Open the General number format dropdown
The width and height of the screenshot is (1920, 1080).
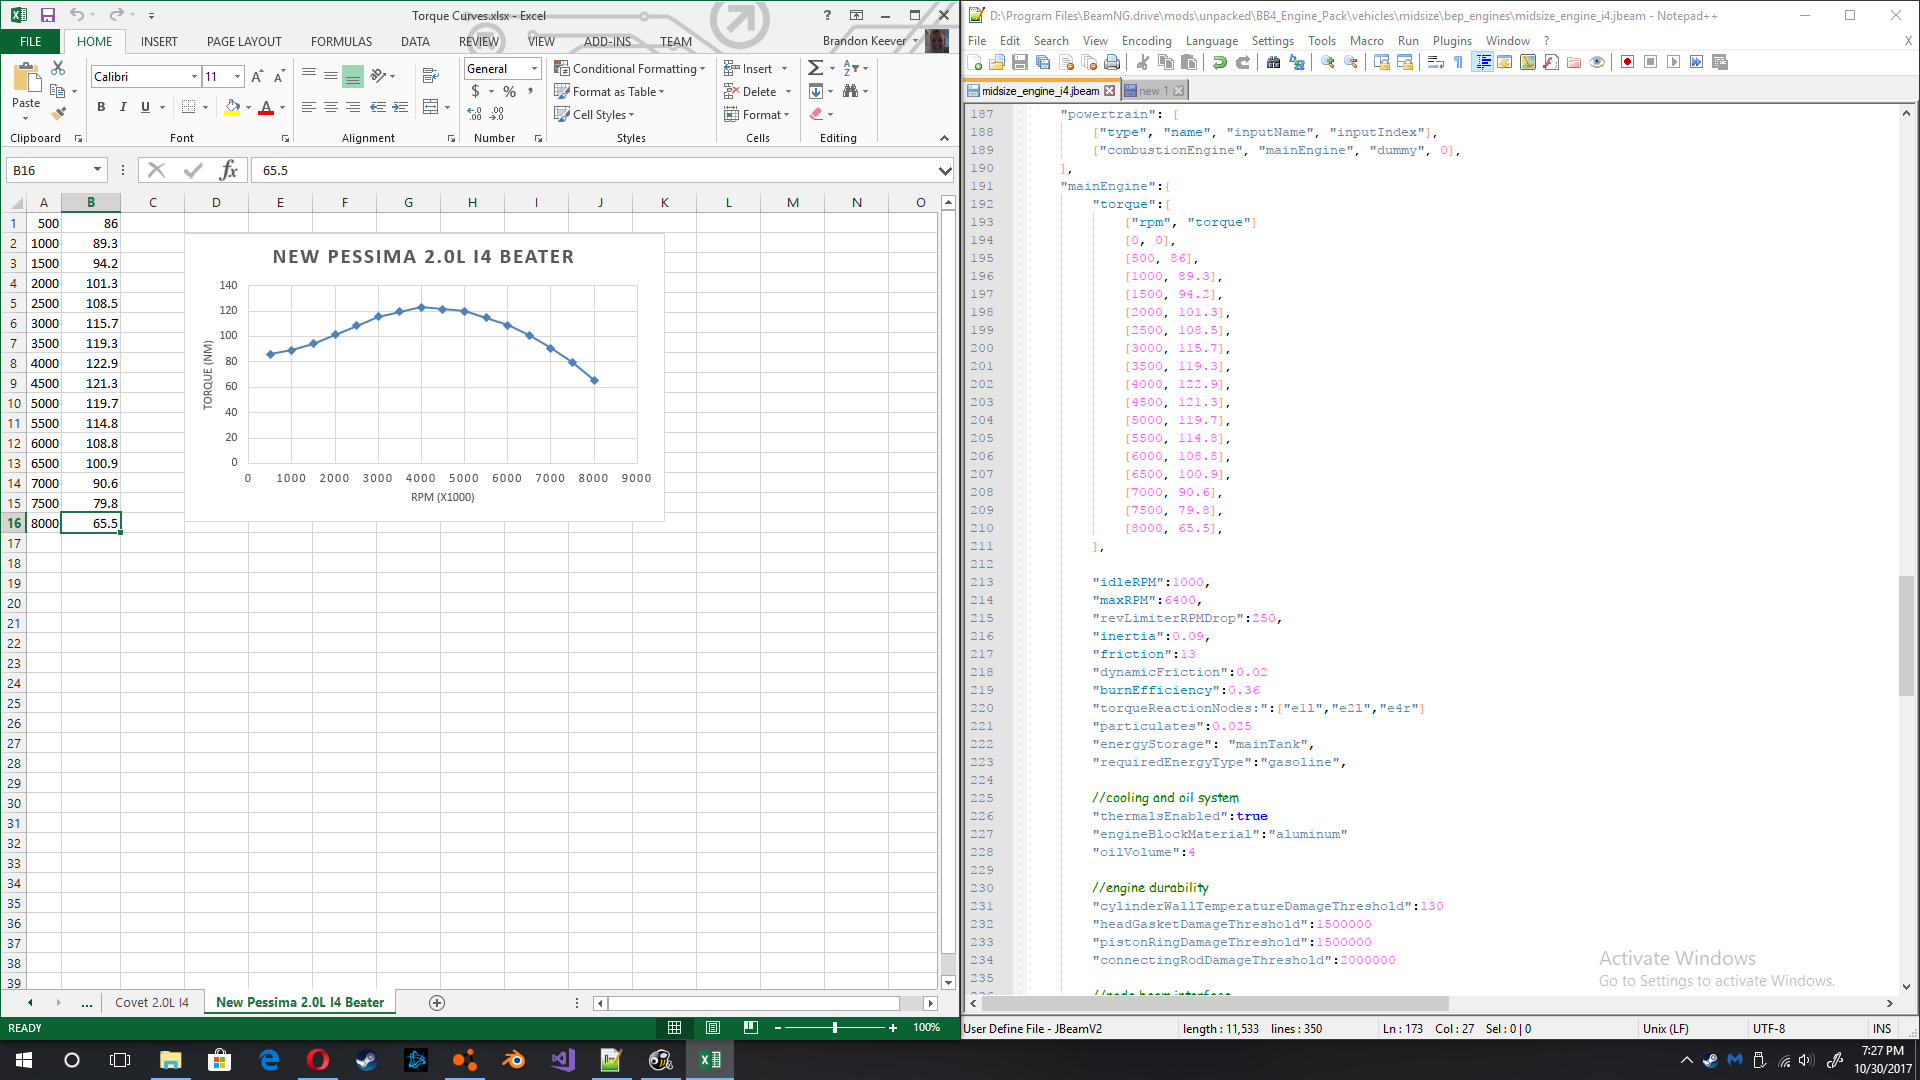coord(534,69)
